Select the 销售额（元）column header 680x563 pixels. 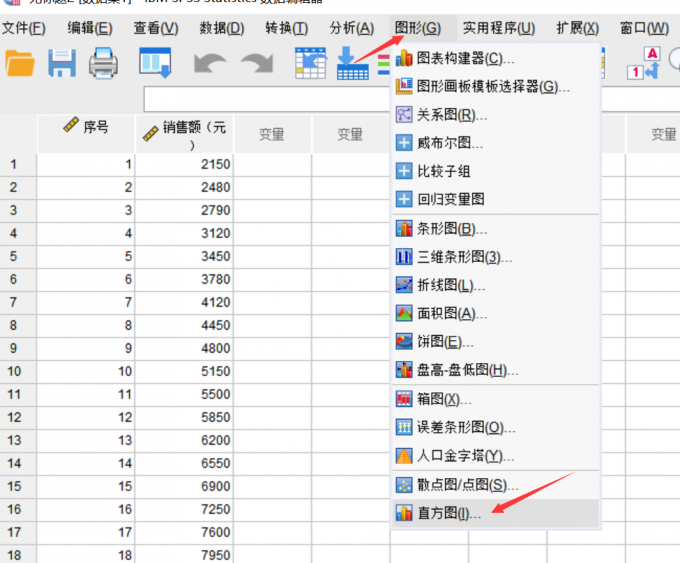click(185, 134)
